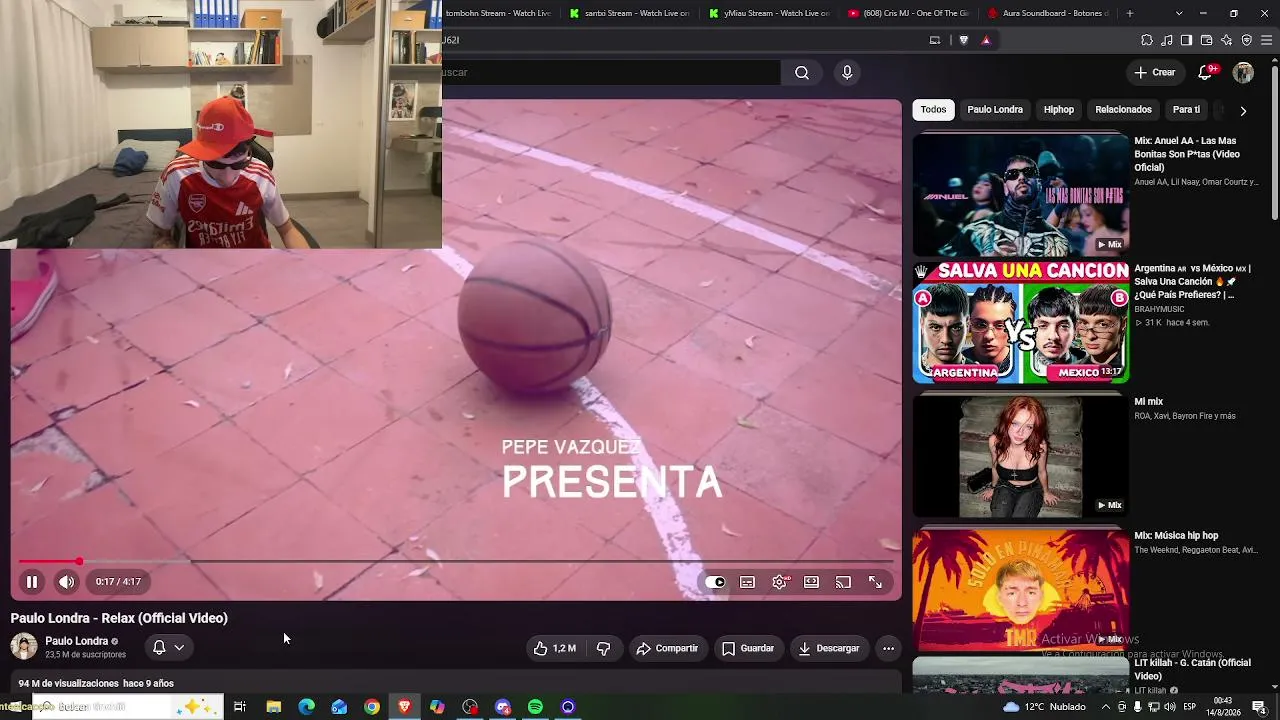This screenshot has width=1280, height=720.
Task: Toggle the autoplay switch in player
Action: click(715, 582)
